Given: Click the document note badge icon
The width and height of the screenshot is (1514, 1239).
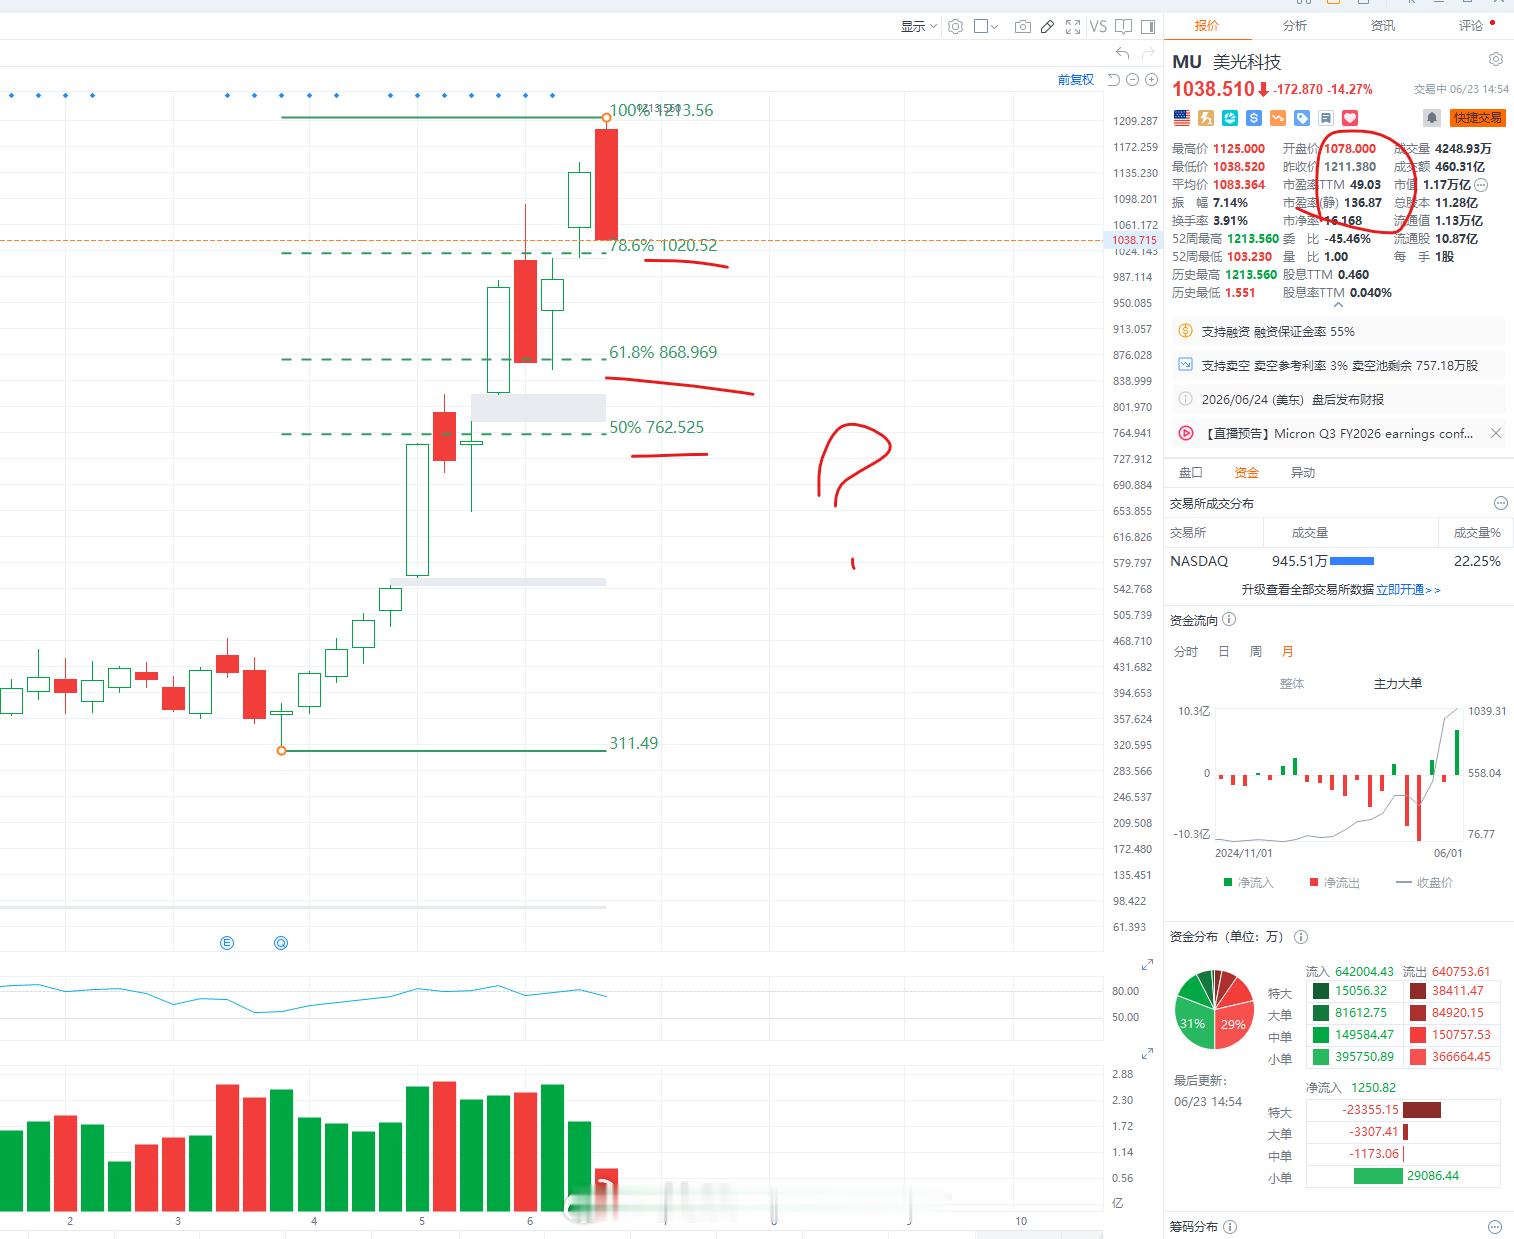Looking at the screenshot, I should point(1326,118).
